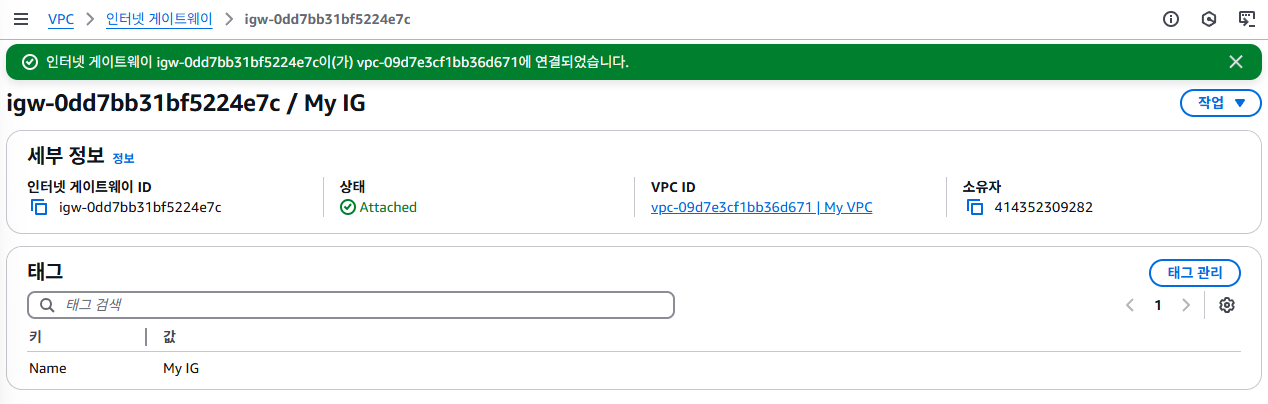
Task: Focus the 태그 검색 field
Action: 351,304
